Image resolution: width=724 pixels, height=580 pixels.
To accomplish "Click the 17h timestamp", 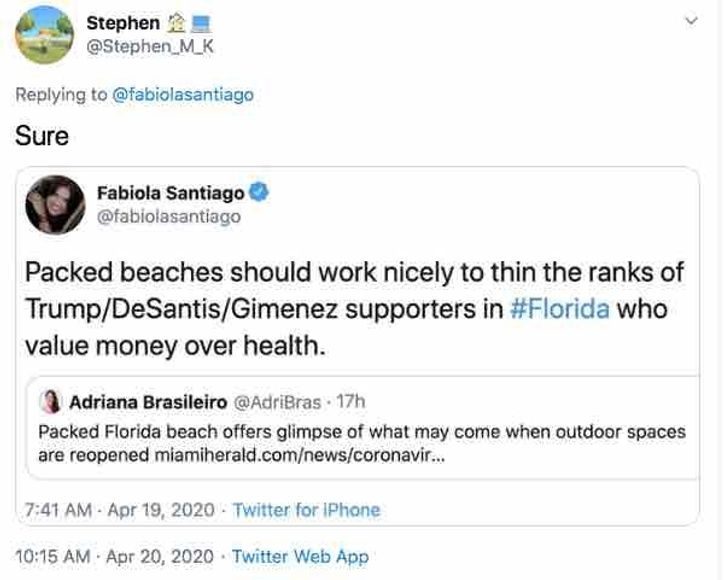I will 352,402.
